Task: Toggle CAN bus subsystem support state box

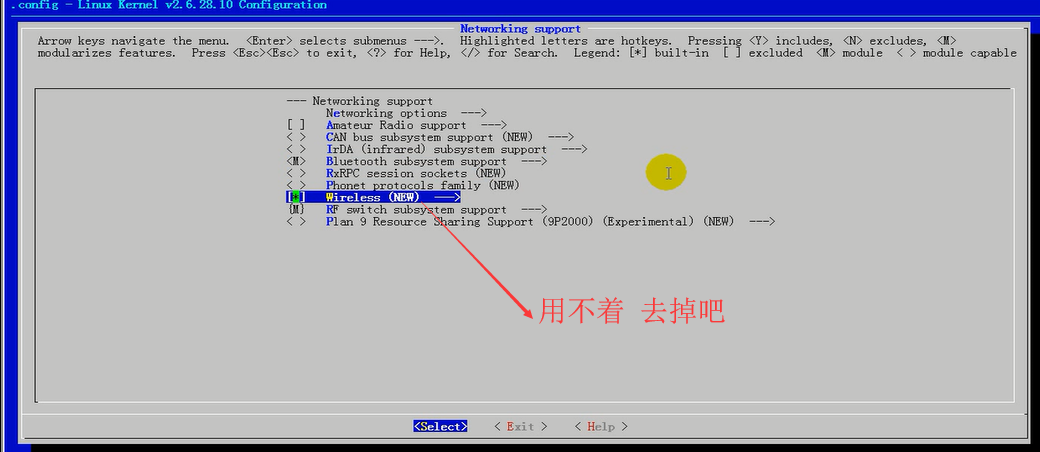Action: (x=296, y=137)
